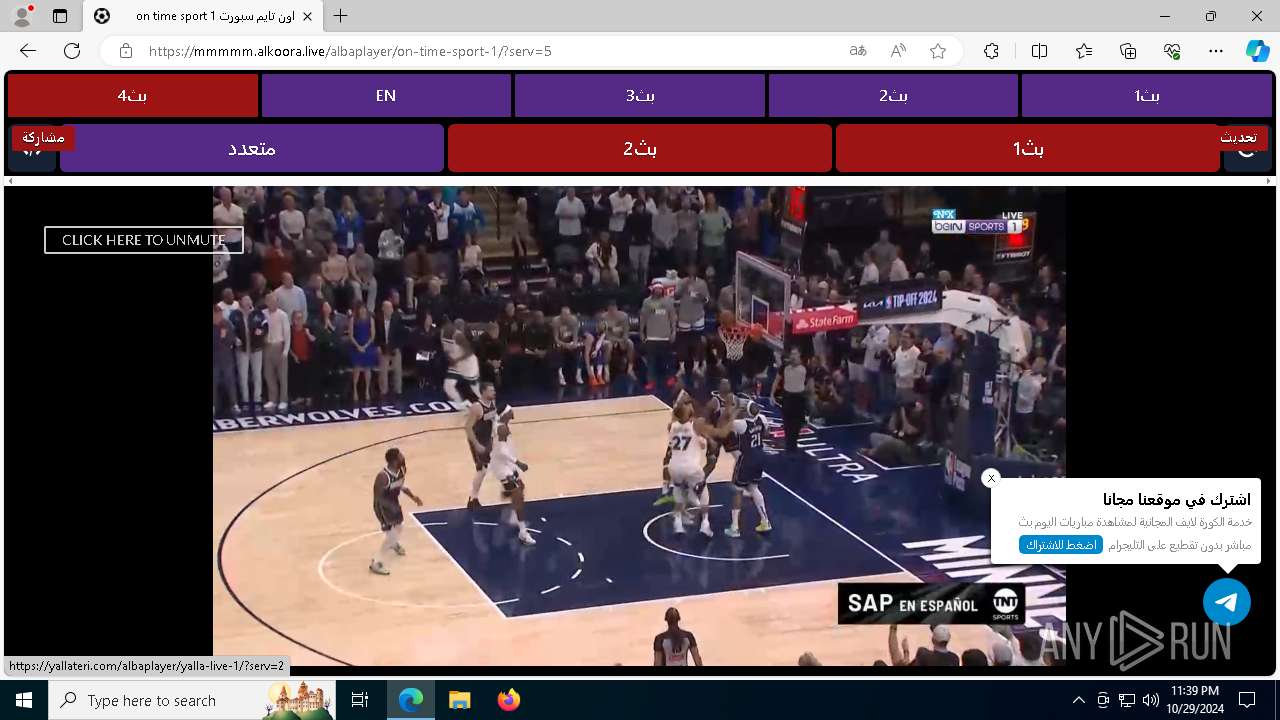Go back to the previous page
Viewport: 1280px width, 720px height.
28,51
